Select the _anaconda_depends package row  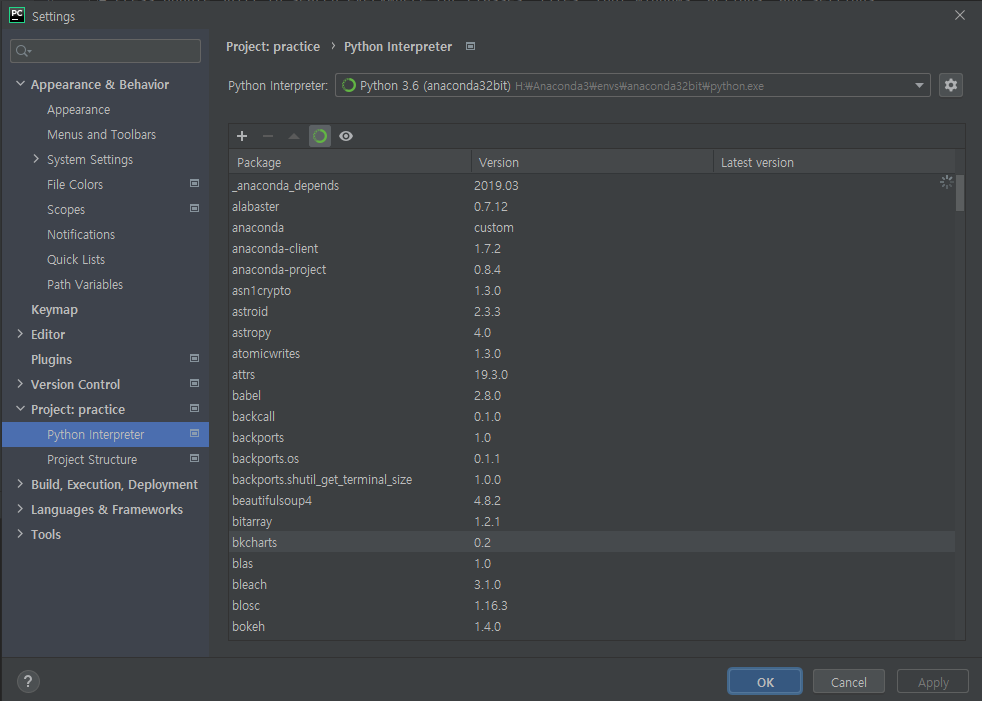(x=592, y=185)
